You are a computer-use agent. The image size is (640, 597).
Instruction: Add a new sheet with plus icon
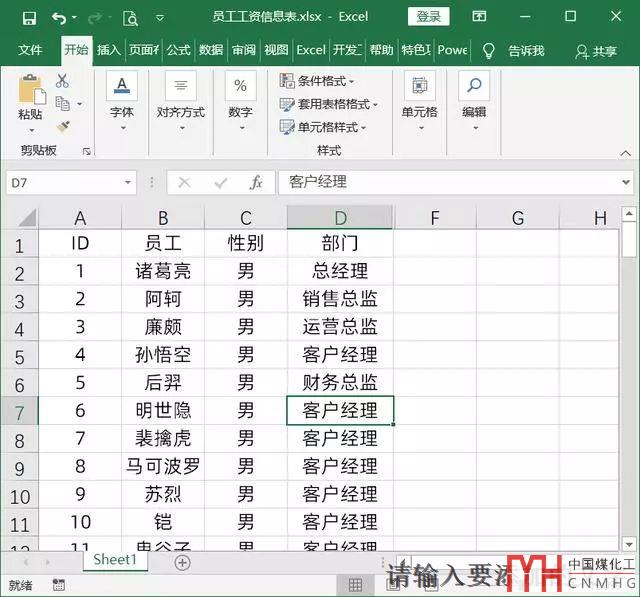(182, 562)
